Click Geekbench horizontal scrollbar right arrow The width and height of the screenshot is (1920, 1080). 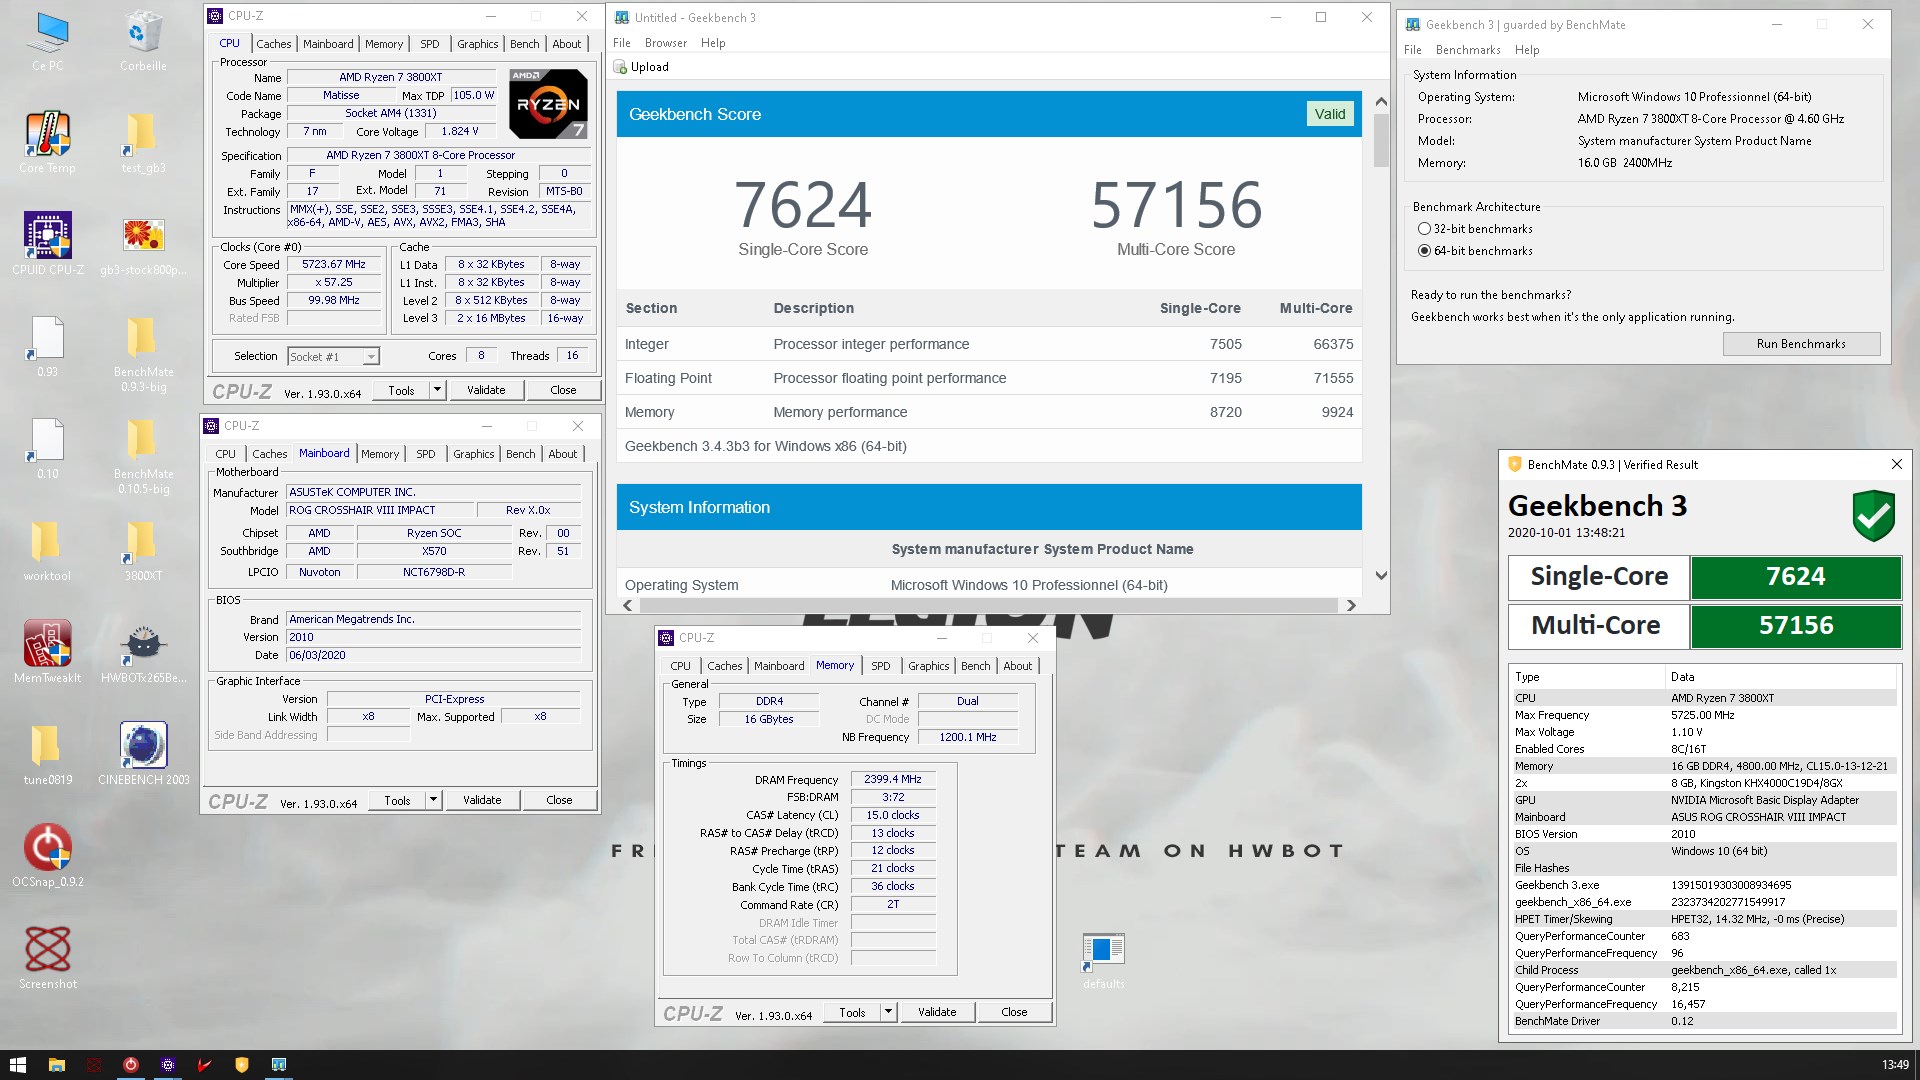pos(1351,605)
